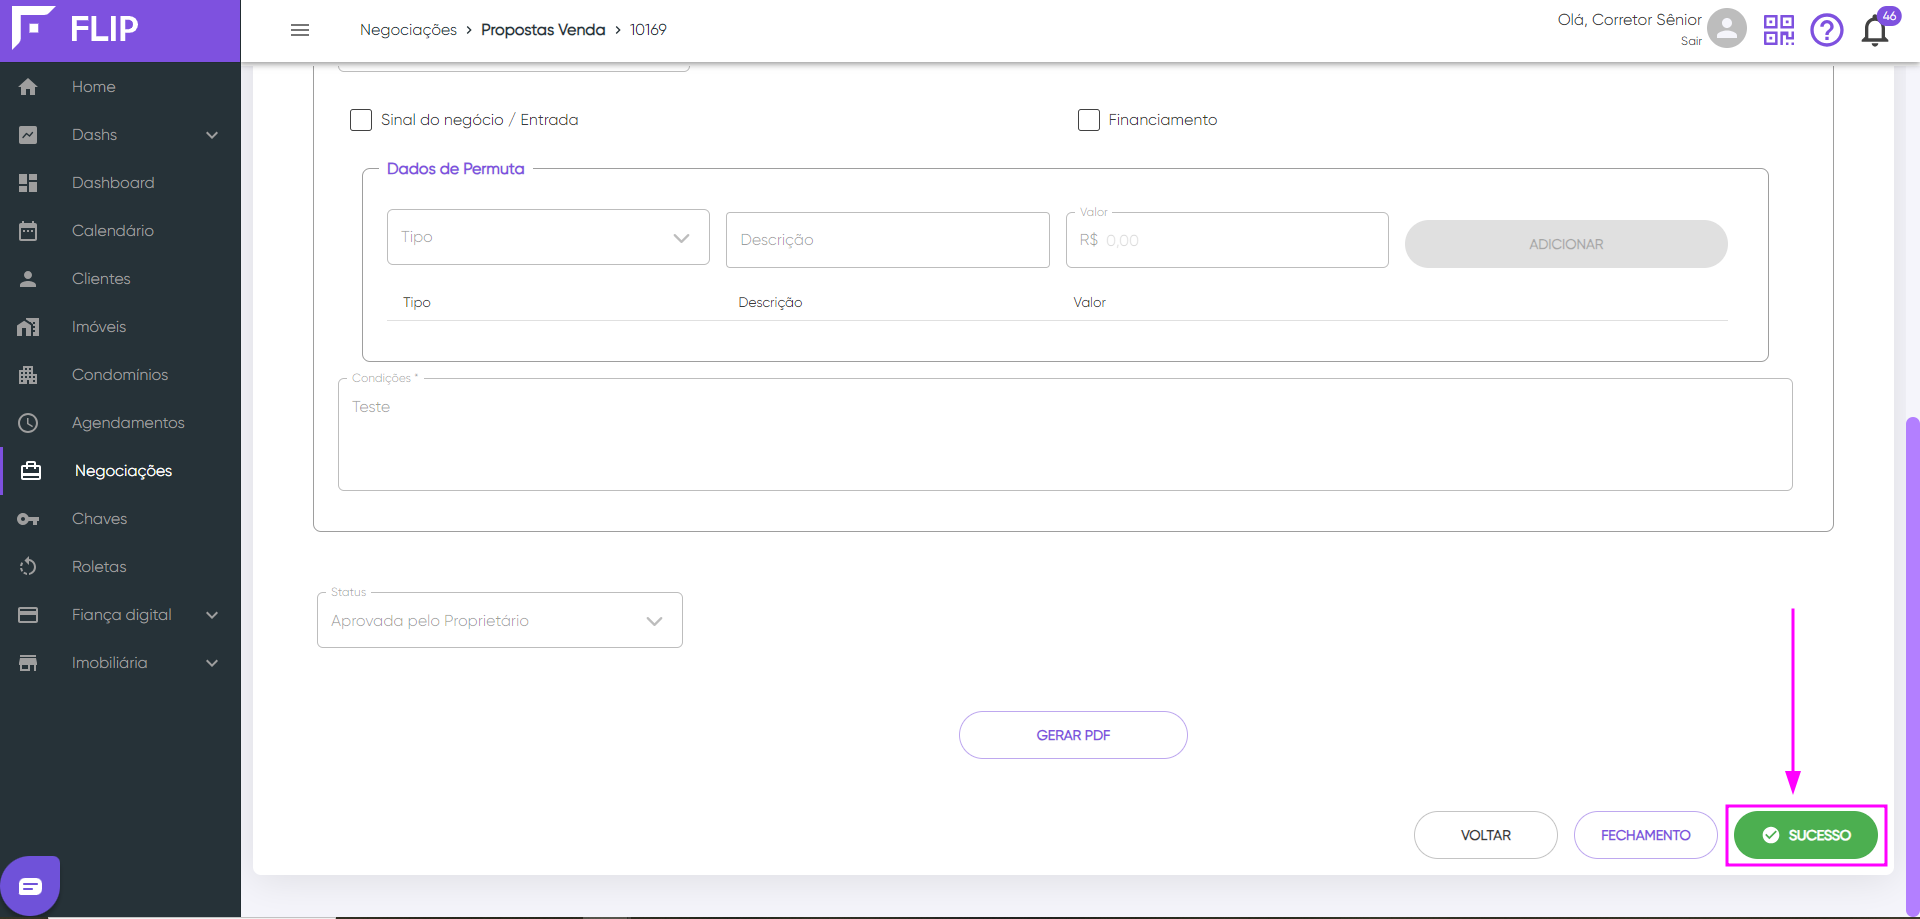Focus the Descrição input field
This screenshot has width=1920, height=919.
[x=888, y=240]
